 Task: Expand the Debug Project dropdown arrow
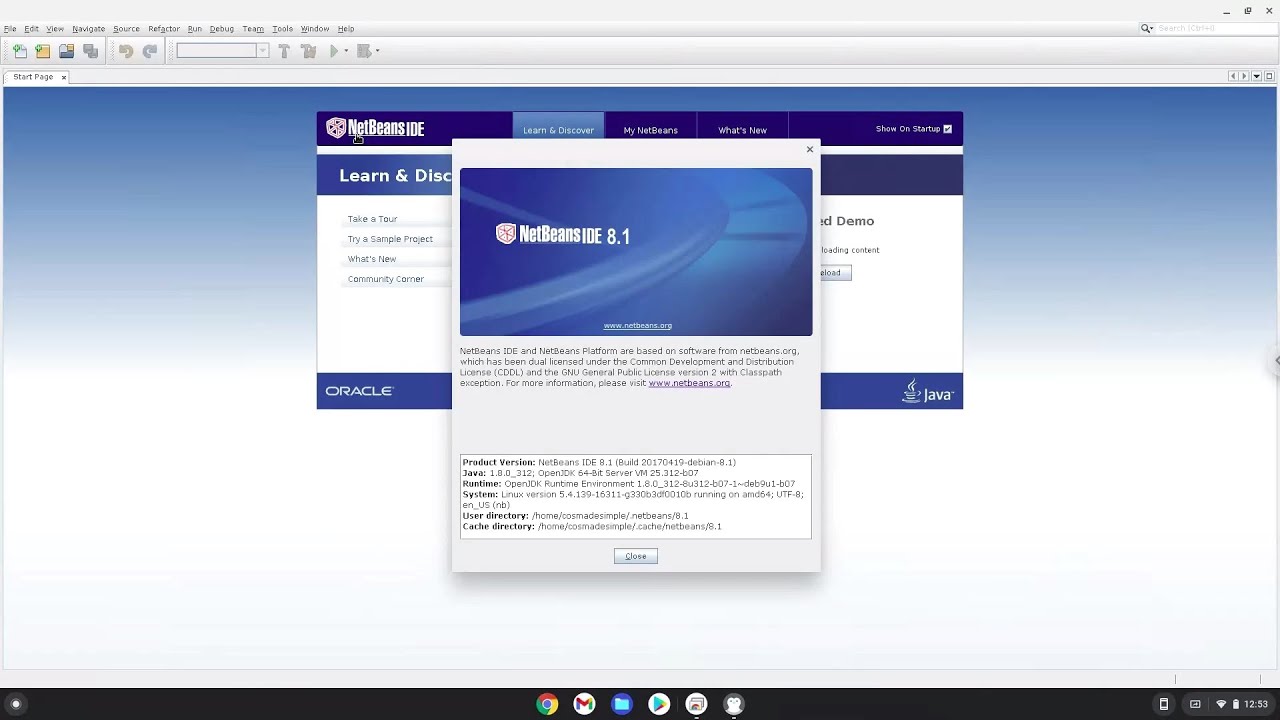(x=377, y=51)
